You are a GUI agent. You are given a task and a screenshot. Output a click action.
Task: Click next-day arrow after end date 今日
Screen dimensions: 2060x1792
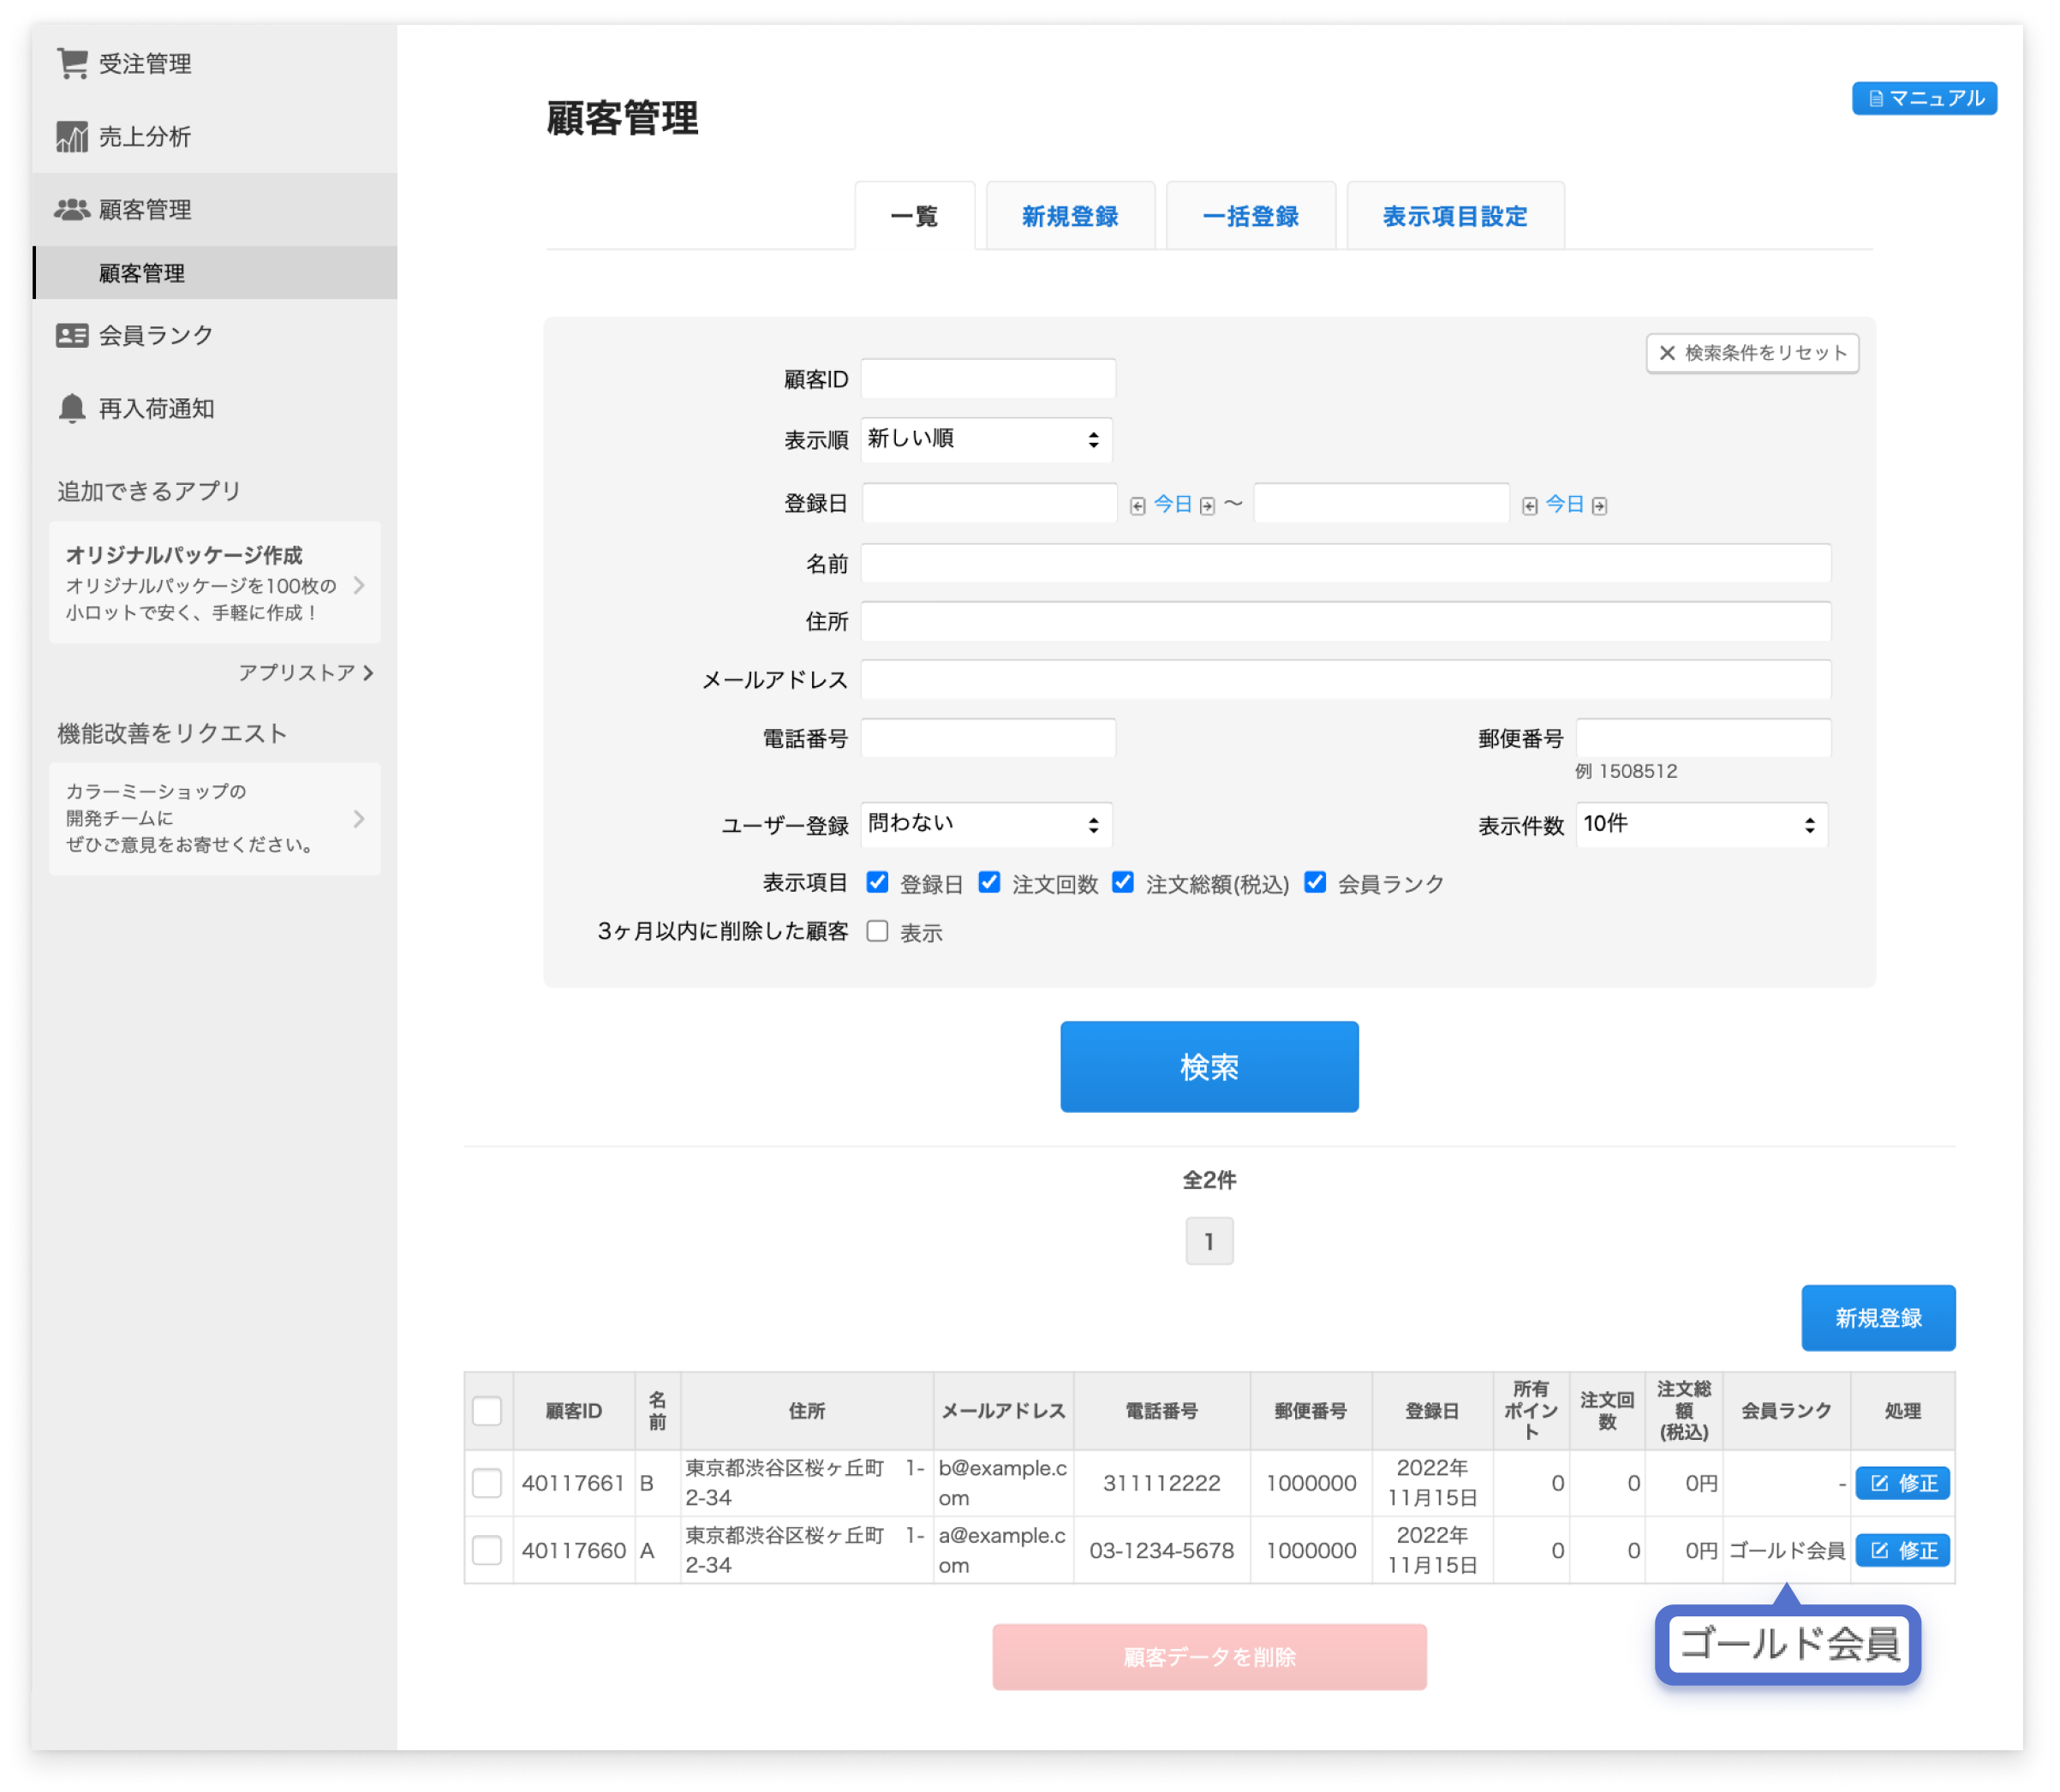click(x=1599, y=506)
